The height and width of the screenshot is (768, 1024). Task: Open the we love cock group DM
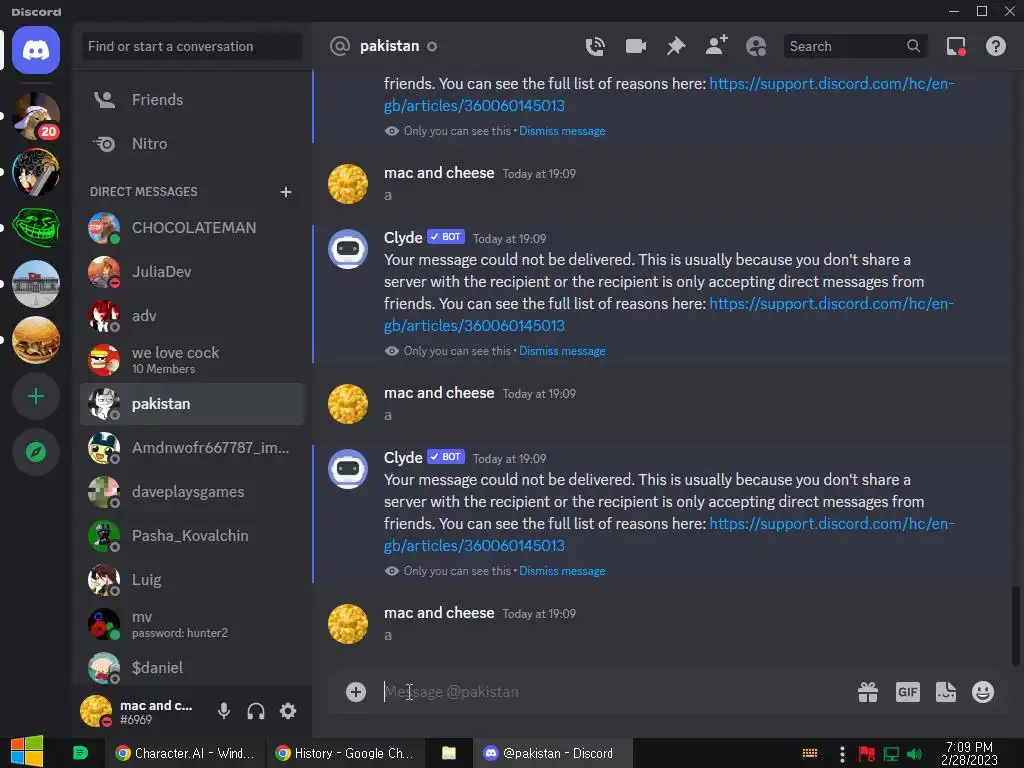(x=192, y=360)
